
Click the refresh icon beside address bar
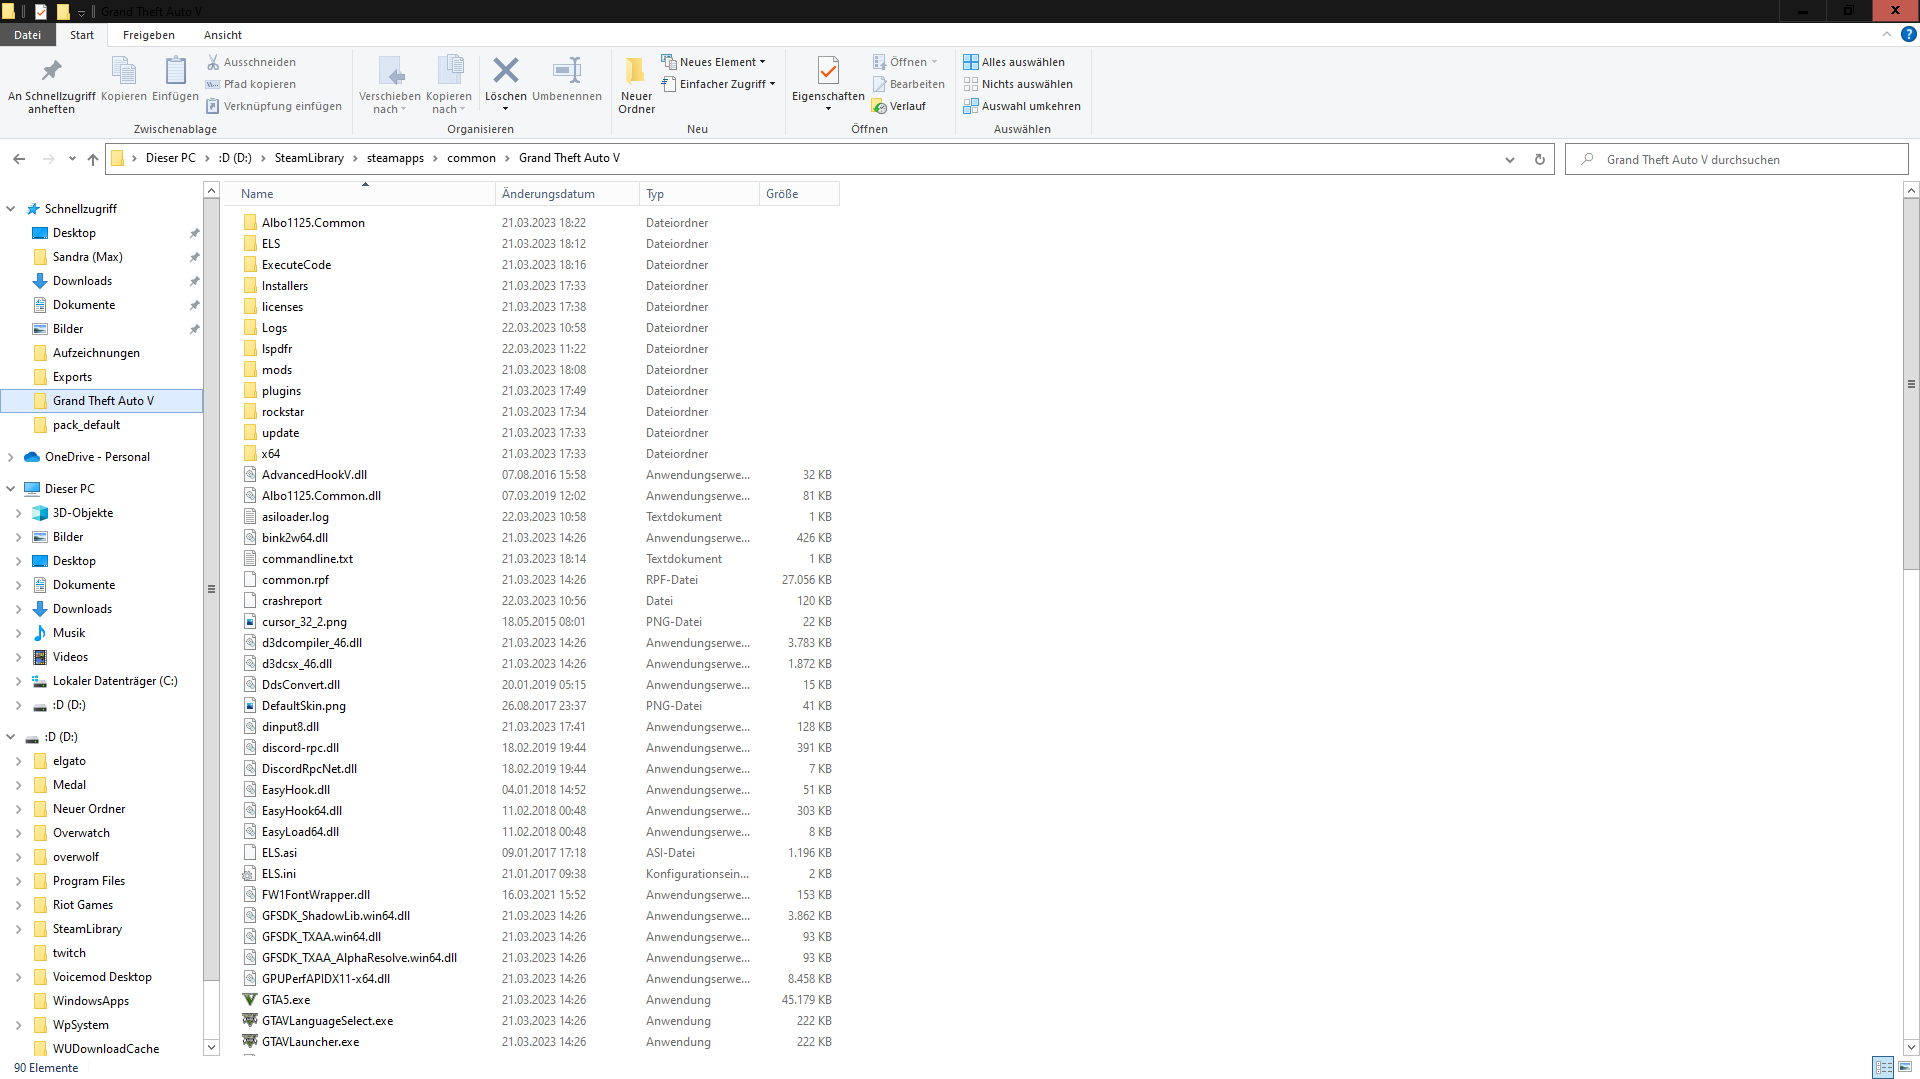pyautogui.click(x=1539, y=159)
